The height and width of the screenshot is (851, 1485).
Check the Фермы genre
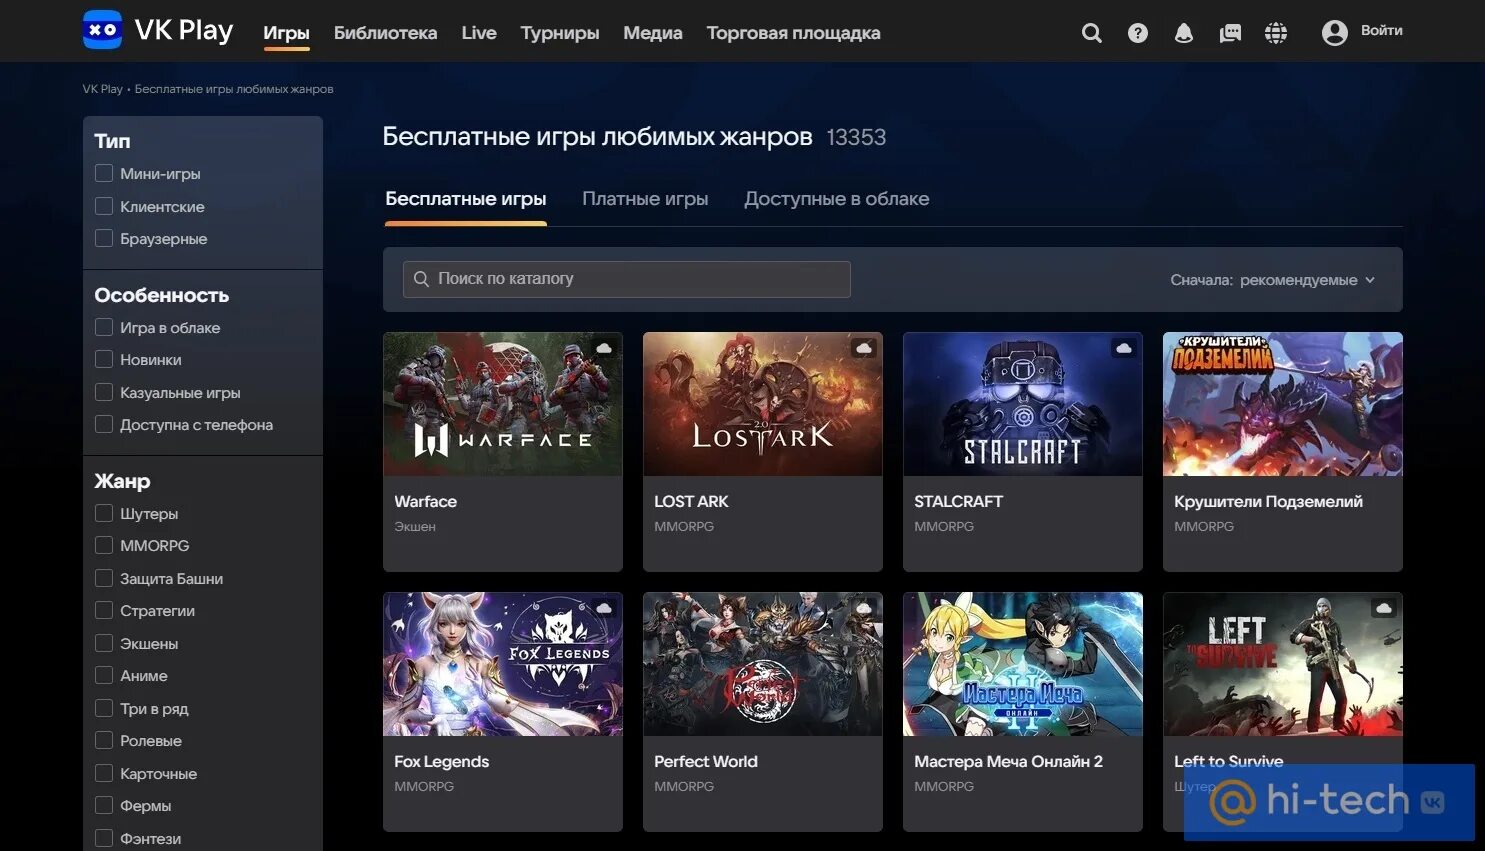tap(104, 805)
